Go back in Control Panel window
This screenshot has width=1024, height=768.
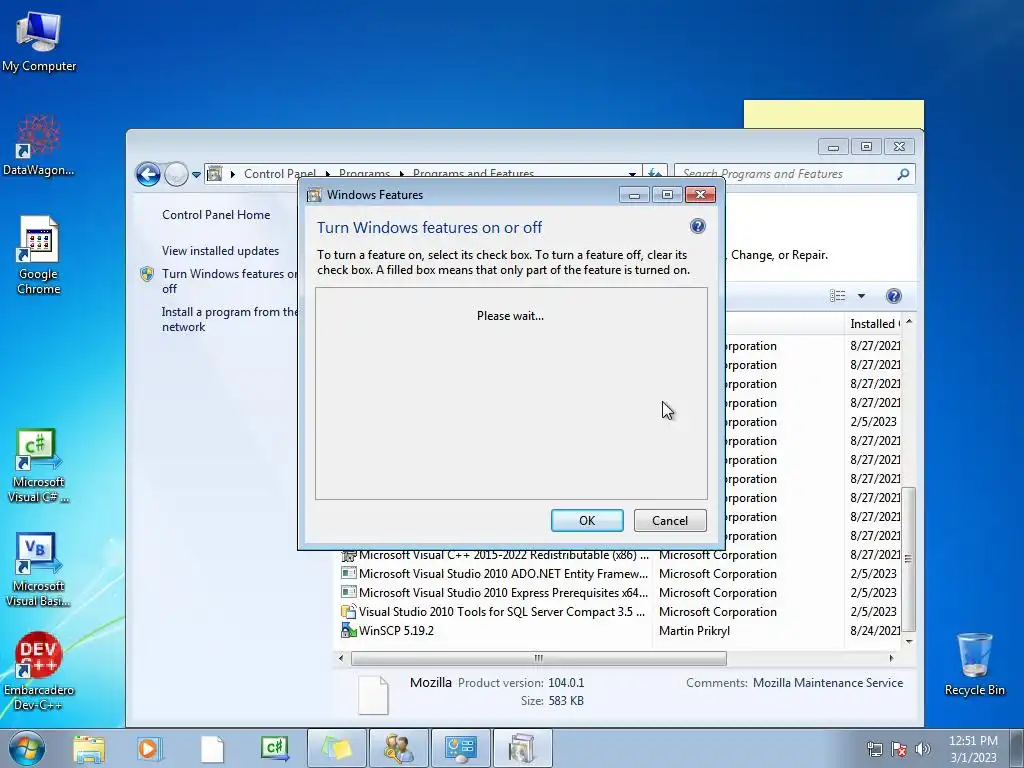[x=148, y=174]
